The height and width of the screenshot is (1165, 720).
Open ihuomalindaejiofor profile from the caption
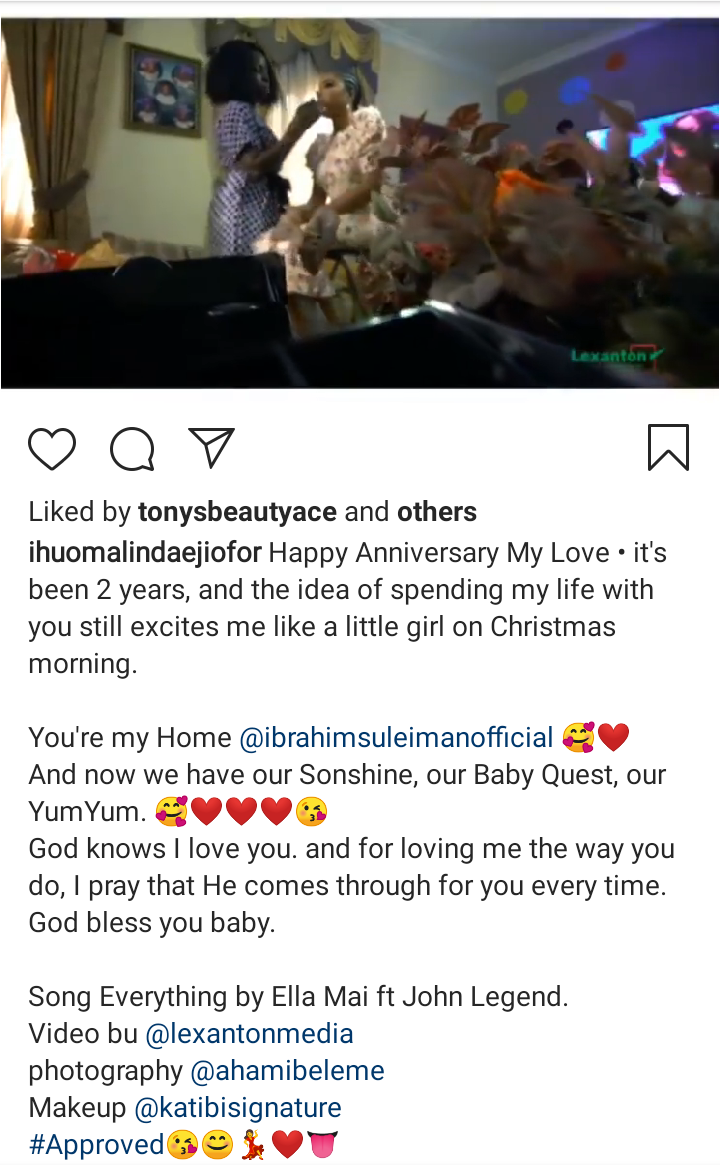pos(145,553)
